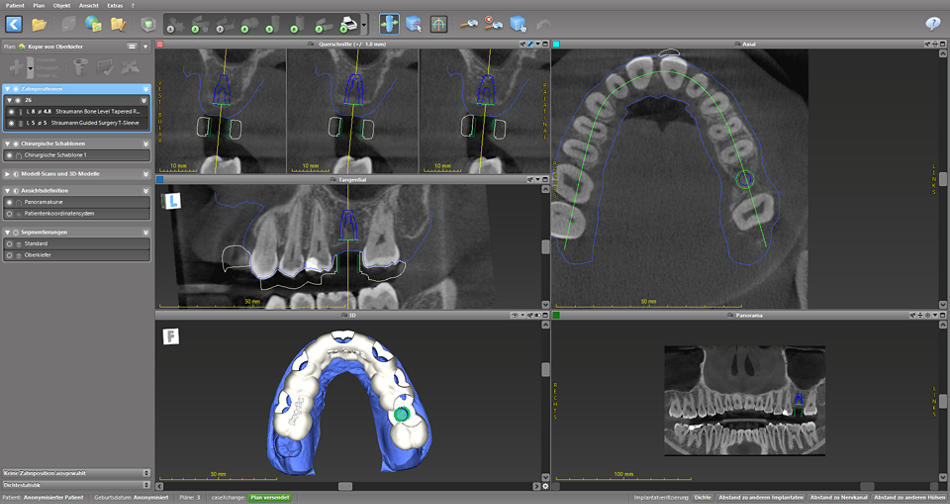Click the panoramic curve arch icon
The width and height of the screenshot is (950, 504).
tap(439, 24)
